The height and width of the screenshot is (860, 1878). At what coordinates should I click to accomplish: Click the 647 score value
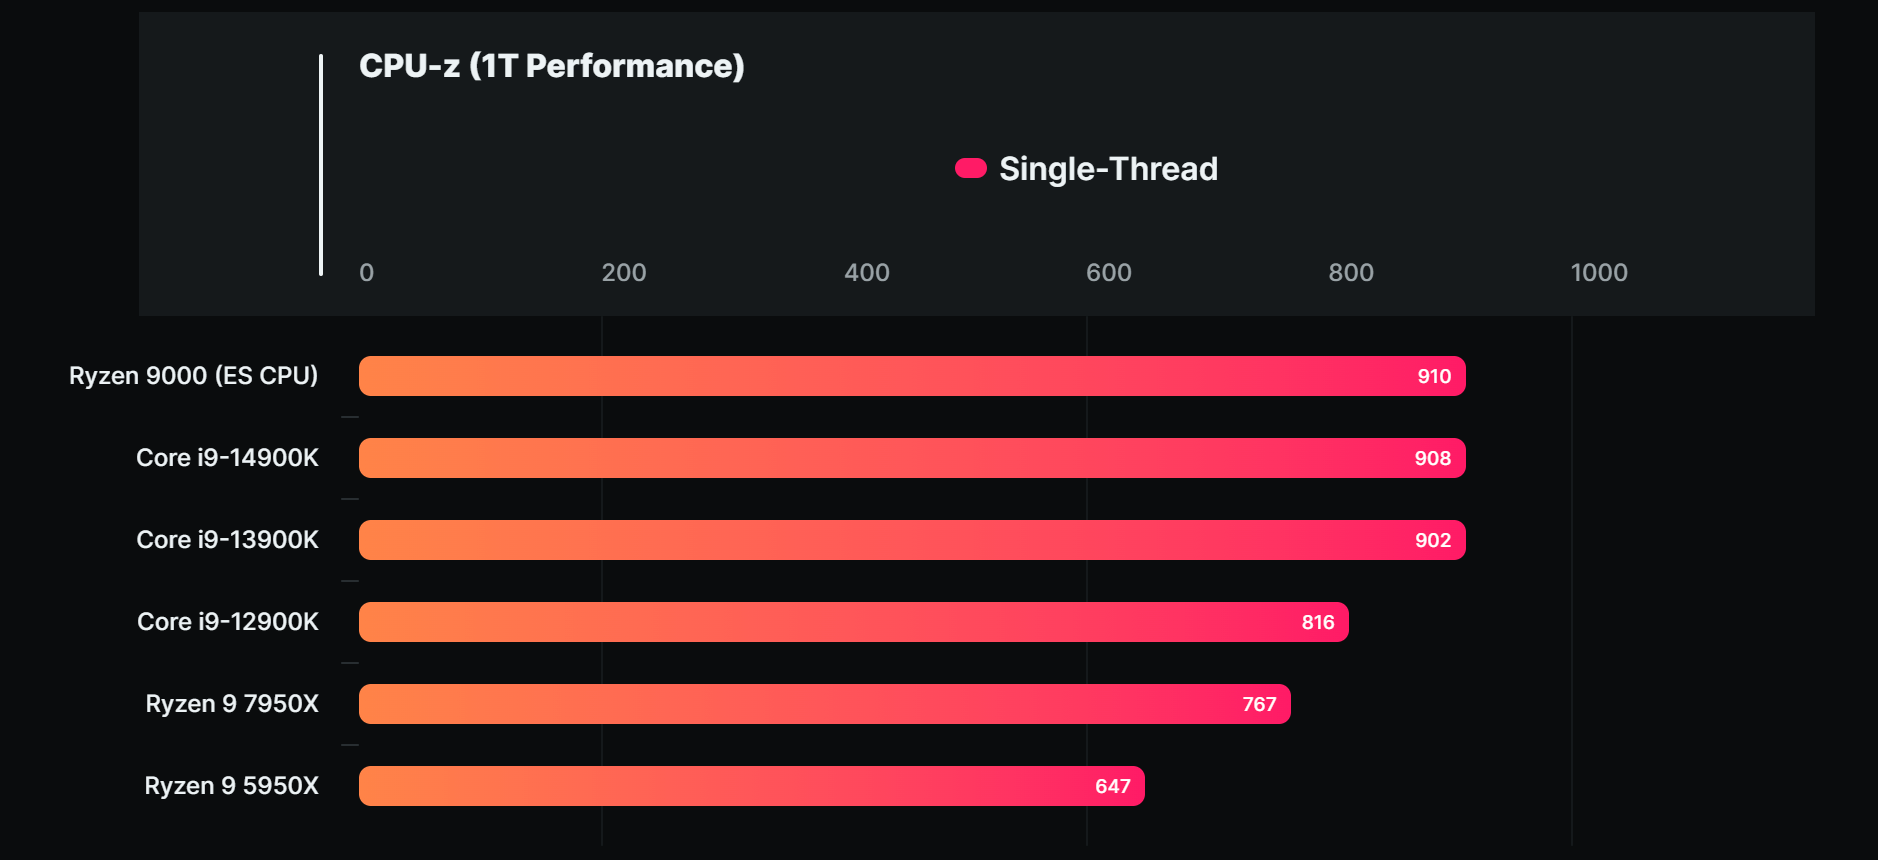click(1112, 787)
